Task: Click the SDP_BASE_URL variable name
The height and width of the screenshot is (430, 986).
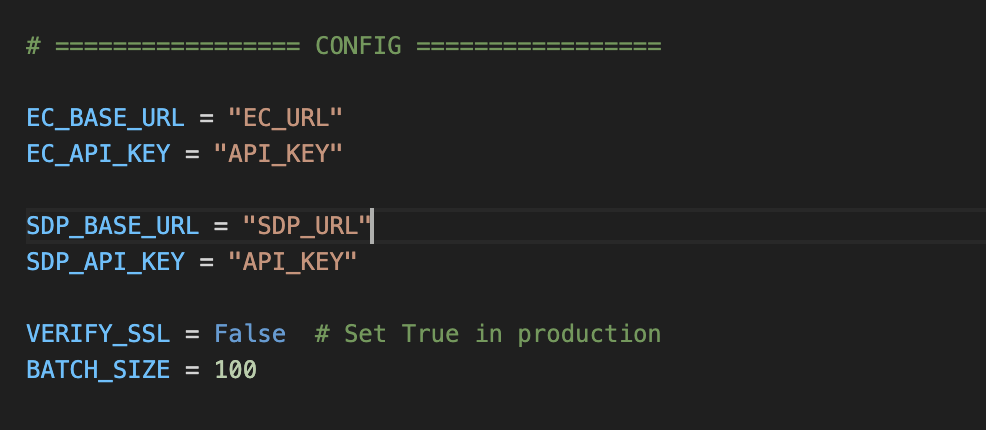Action: (x=112, y=226)
